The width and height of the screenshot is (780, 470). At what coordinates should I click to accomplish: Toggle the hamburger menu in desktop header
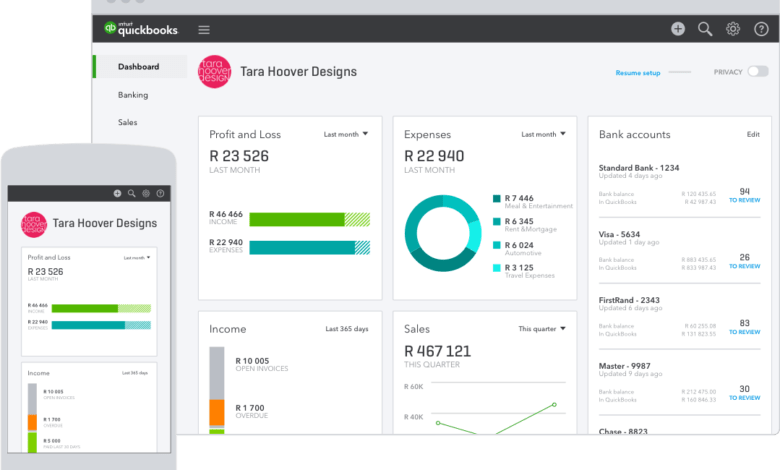(204, 30)
